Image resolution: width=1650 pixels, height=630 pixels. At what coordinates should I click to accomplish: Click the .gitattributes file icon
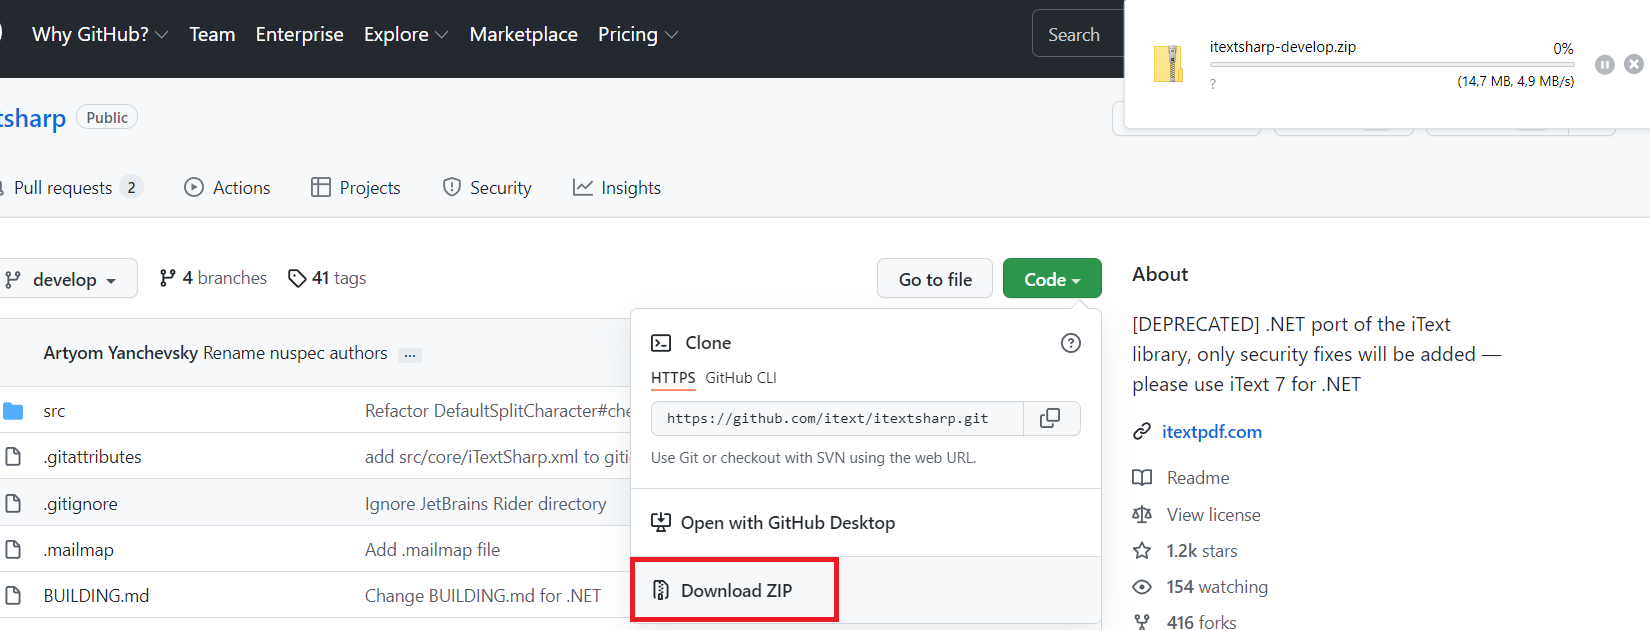(13, 457)
